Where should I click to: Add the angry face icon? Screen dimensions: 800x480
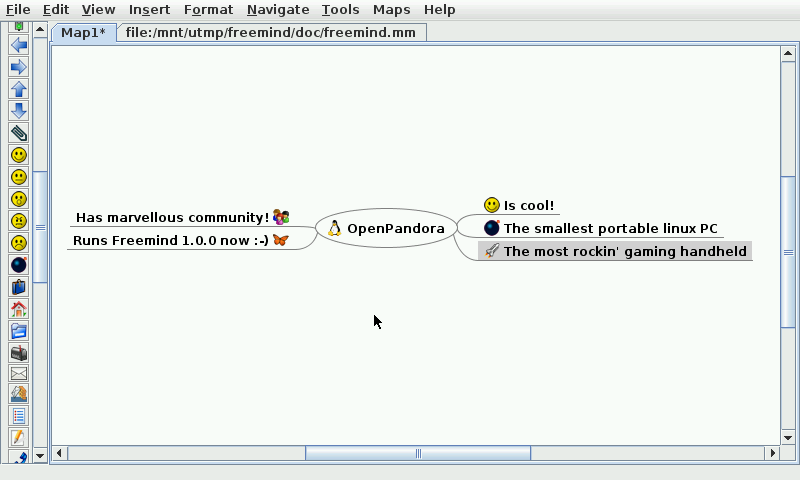[x=19, y=221]
